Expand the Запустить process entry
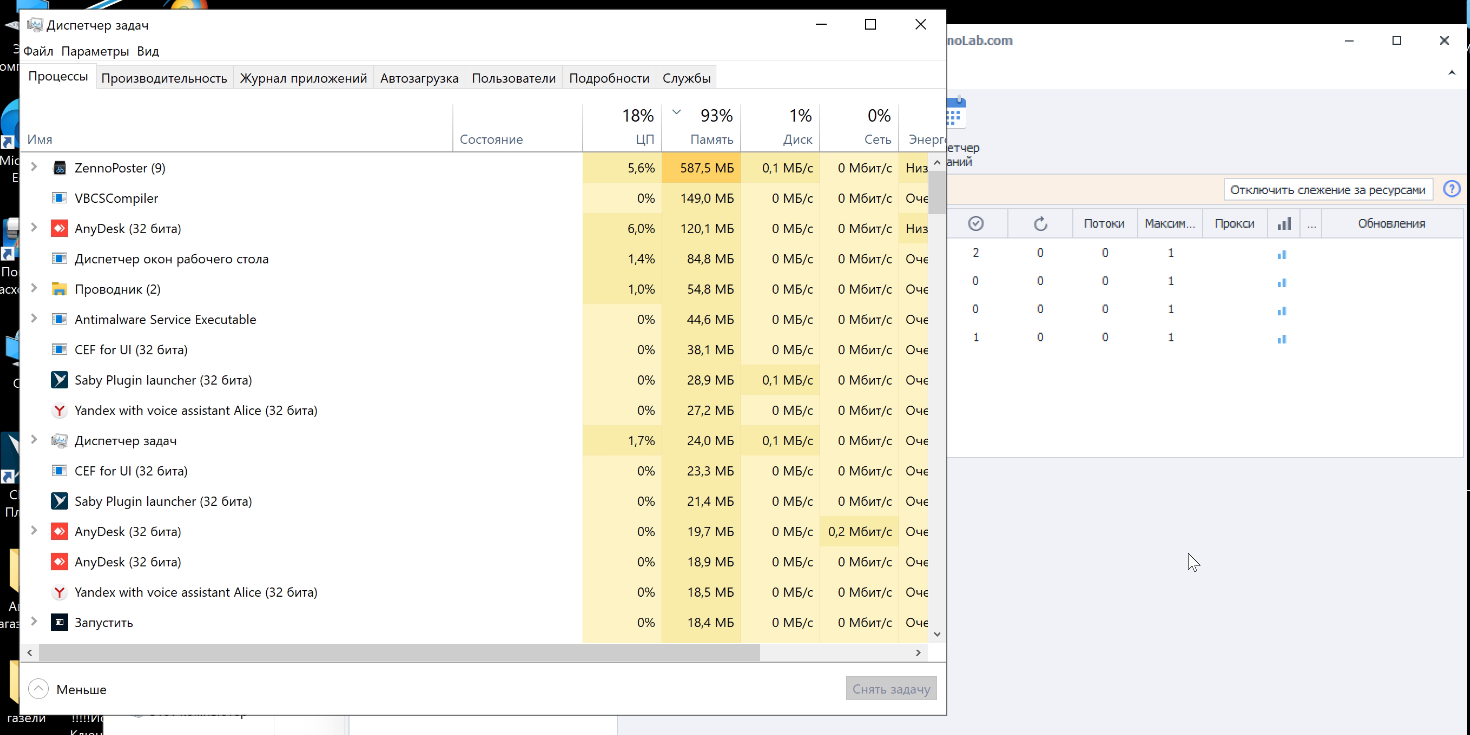 click(x=34, y=622)
